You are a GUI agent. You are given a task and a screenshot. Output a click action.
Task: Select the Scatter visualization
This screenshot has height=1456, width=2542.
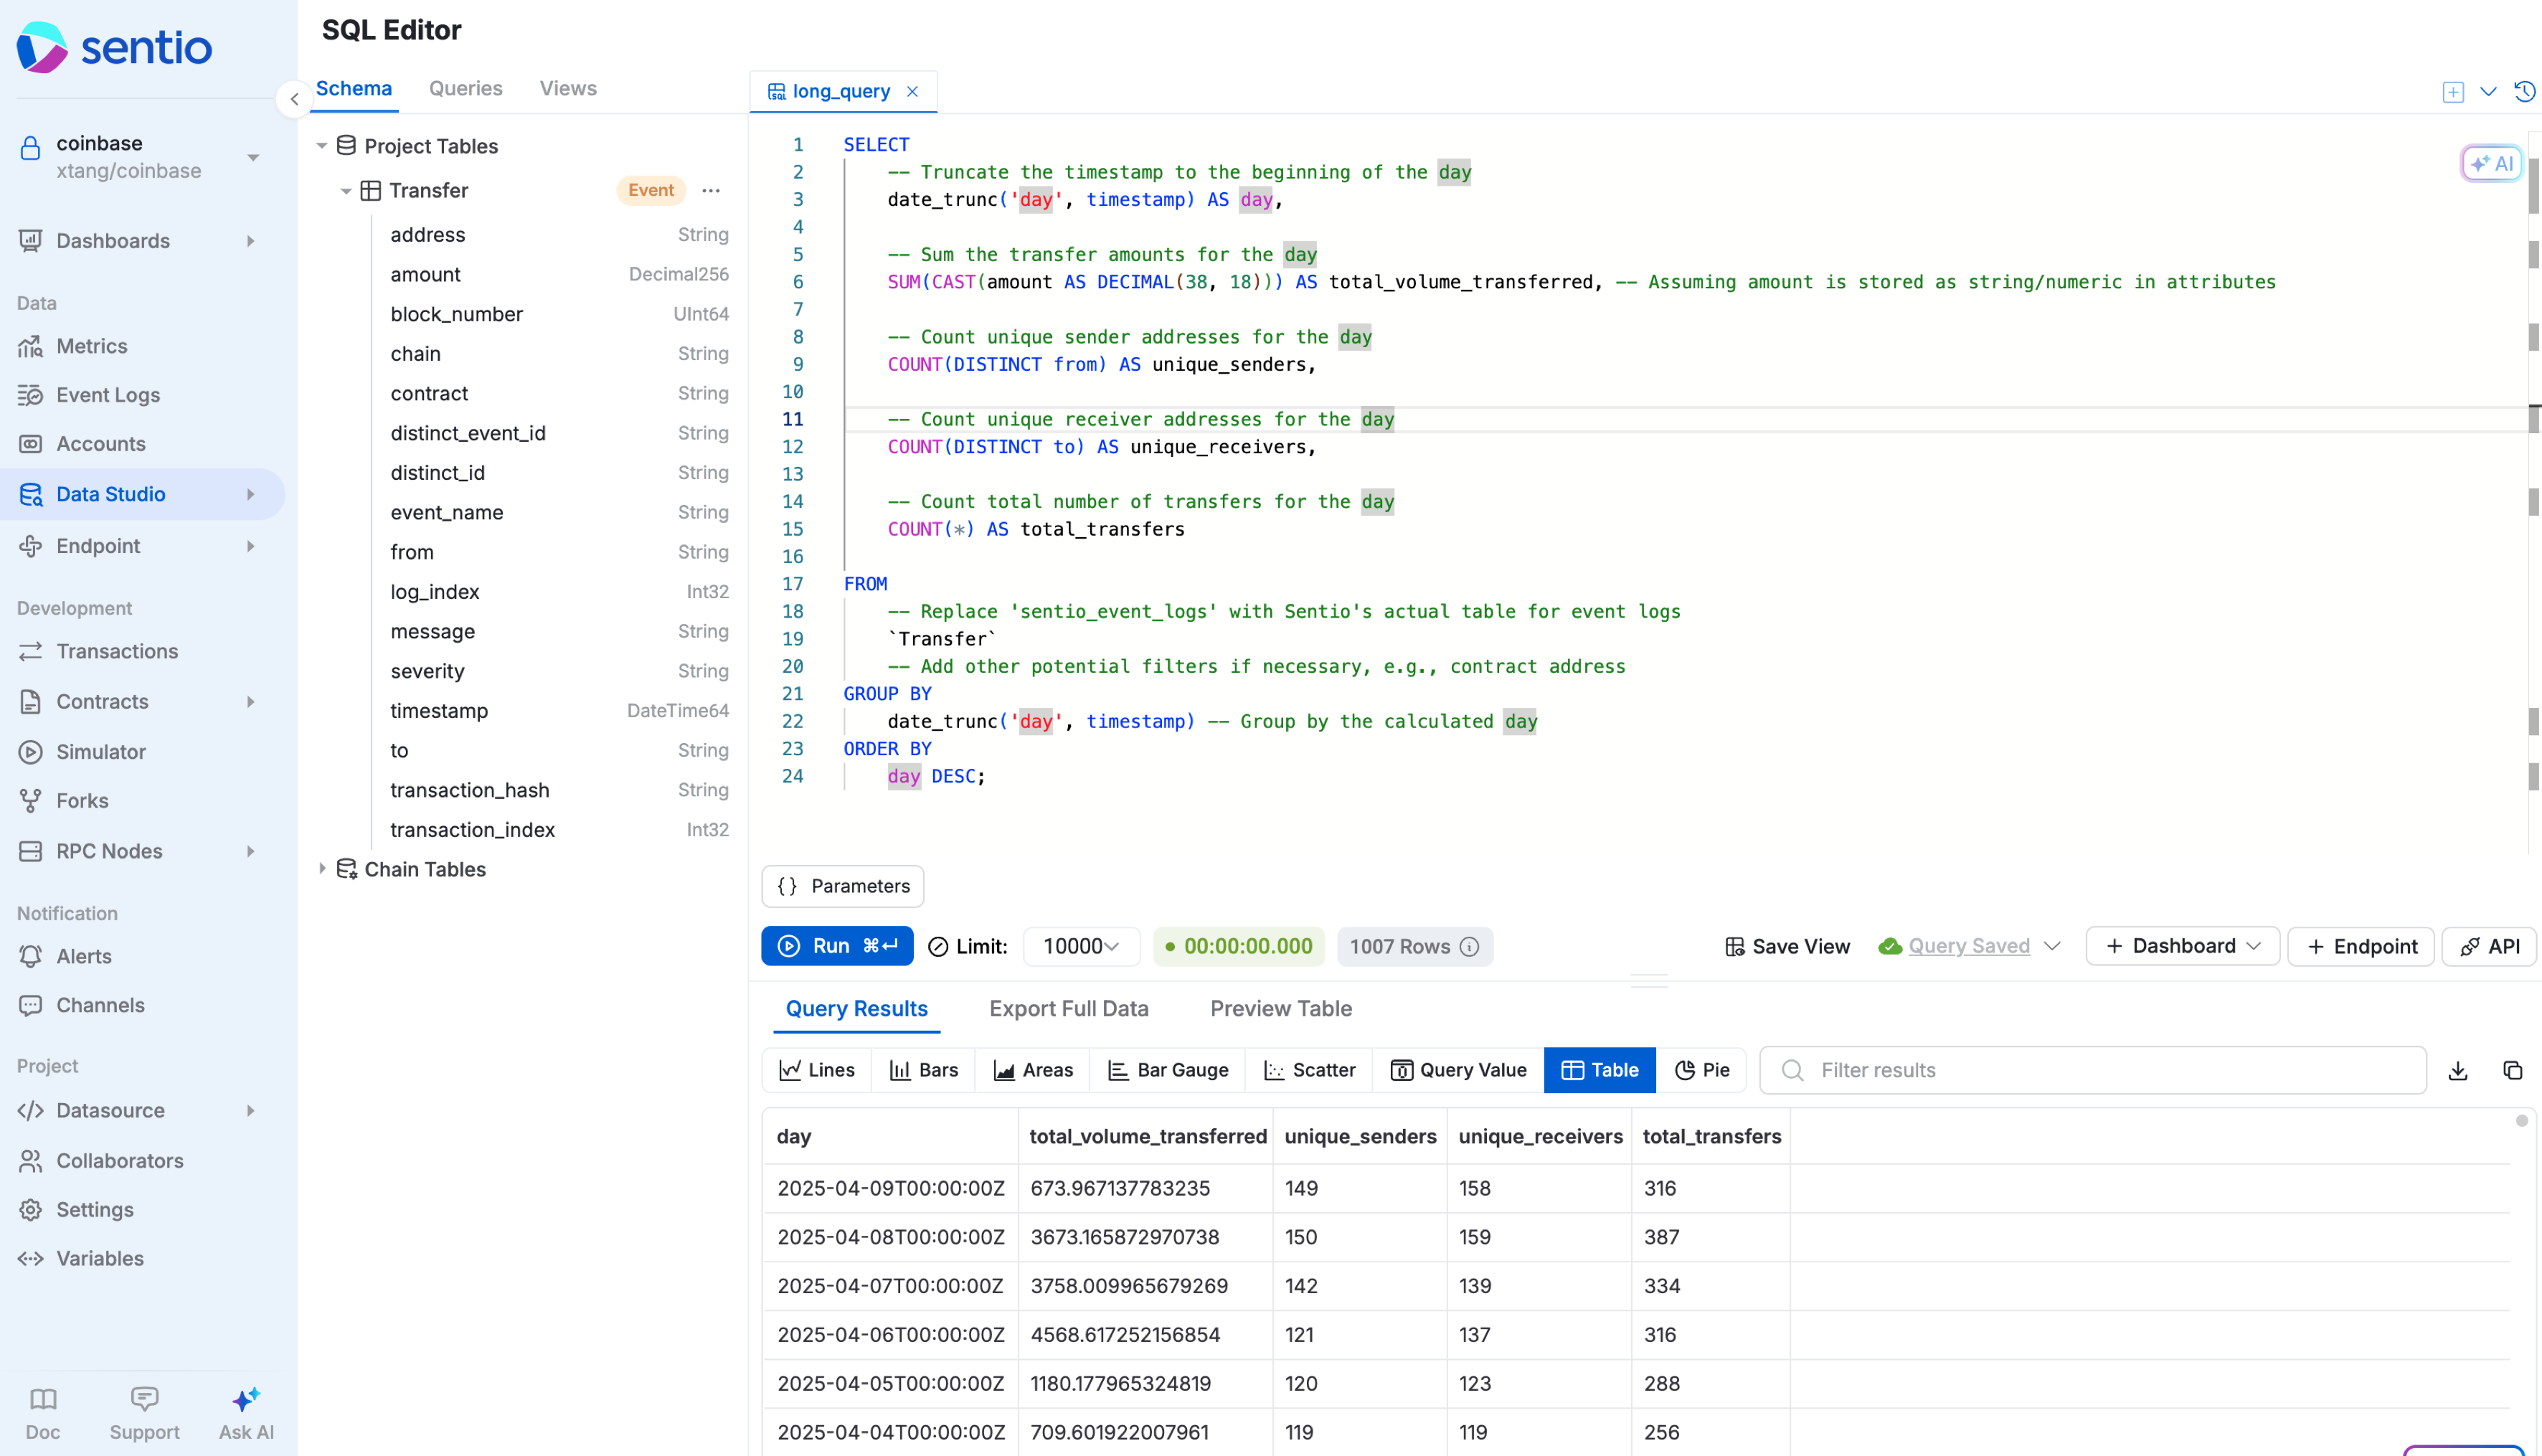1309,1070
